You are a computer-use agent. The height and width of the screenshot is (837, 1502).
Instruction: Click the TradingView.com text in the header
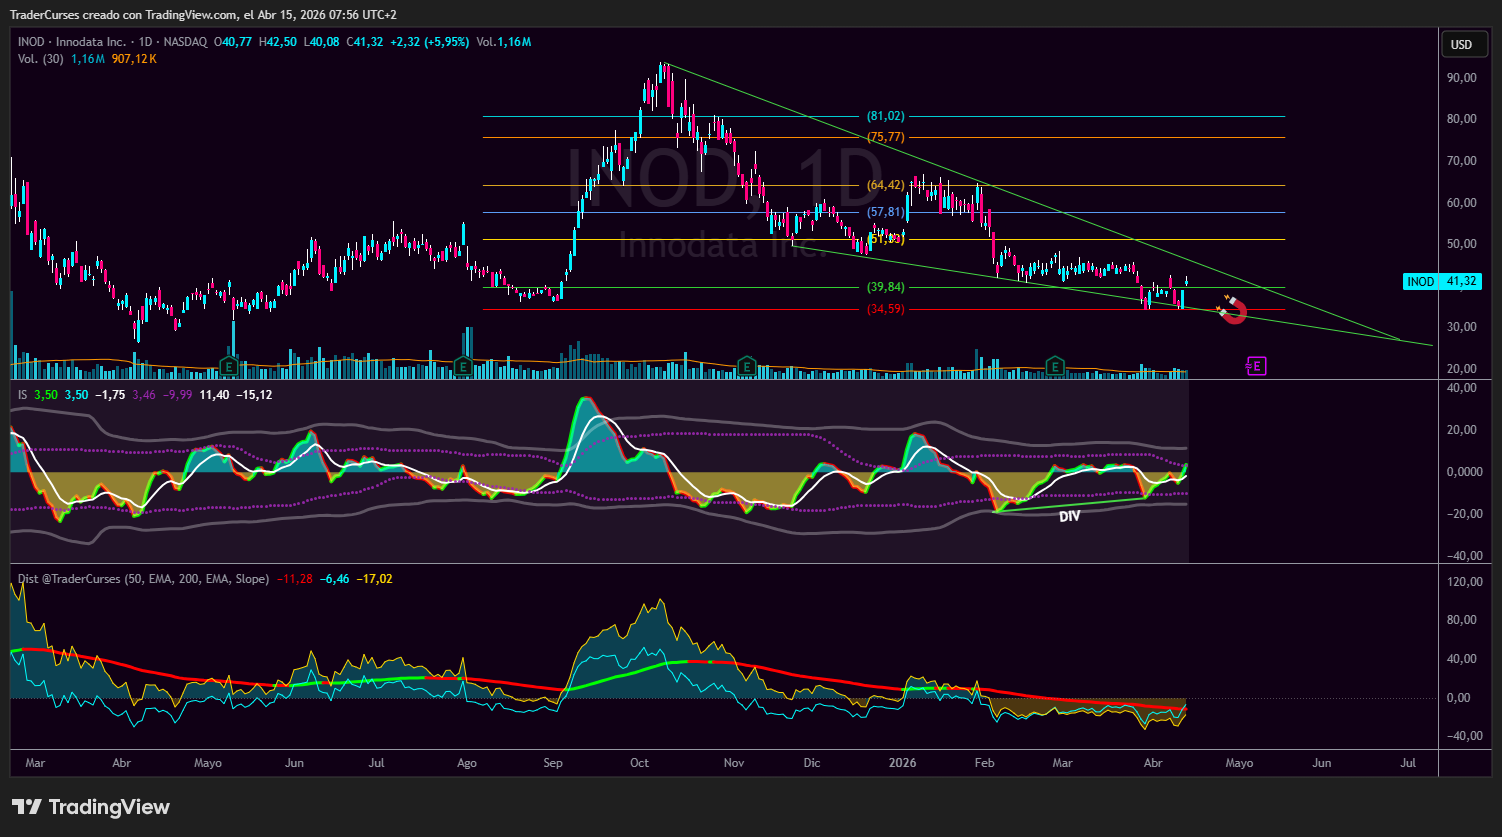[x=192, y=15]
